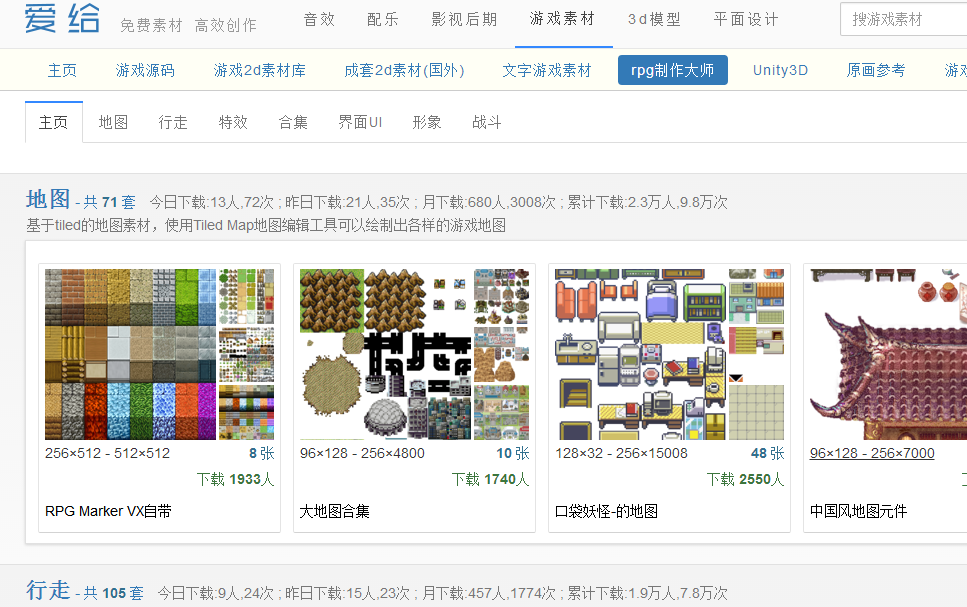Click the 口袋妖怪-的地图 title
This screenshot has height=607, width=967.
click(607, 511)
